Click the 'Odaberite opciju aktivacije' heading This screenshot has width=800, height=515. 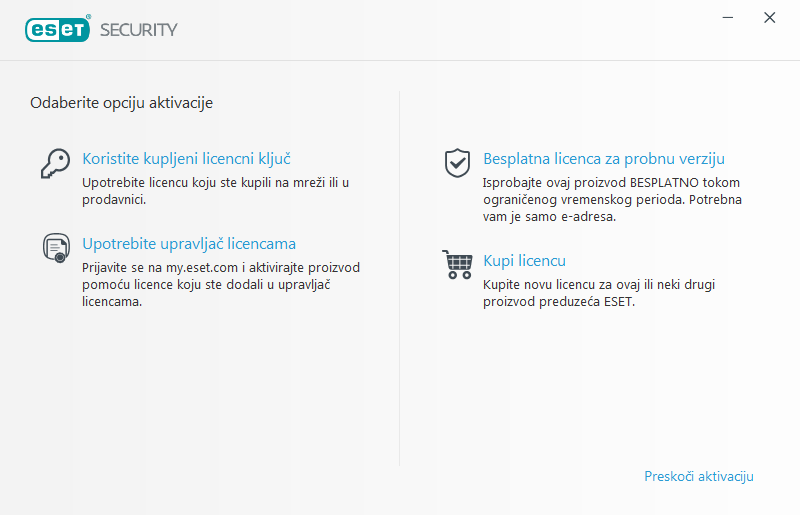click(x=121, y=102)
